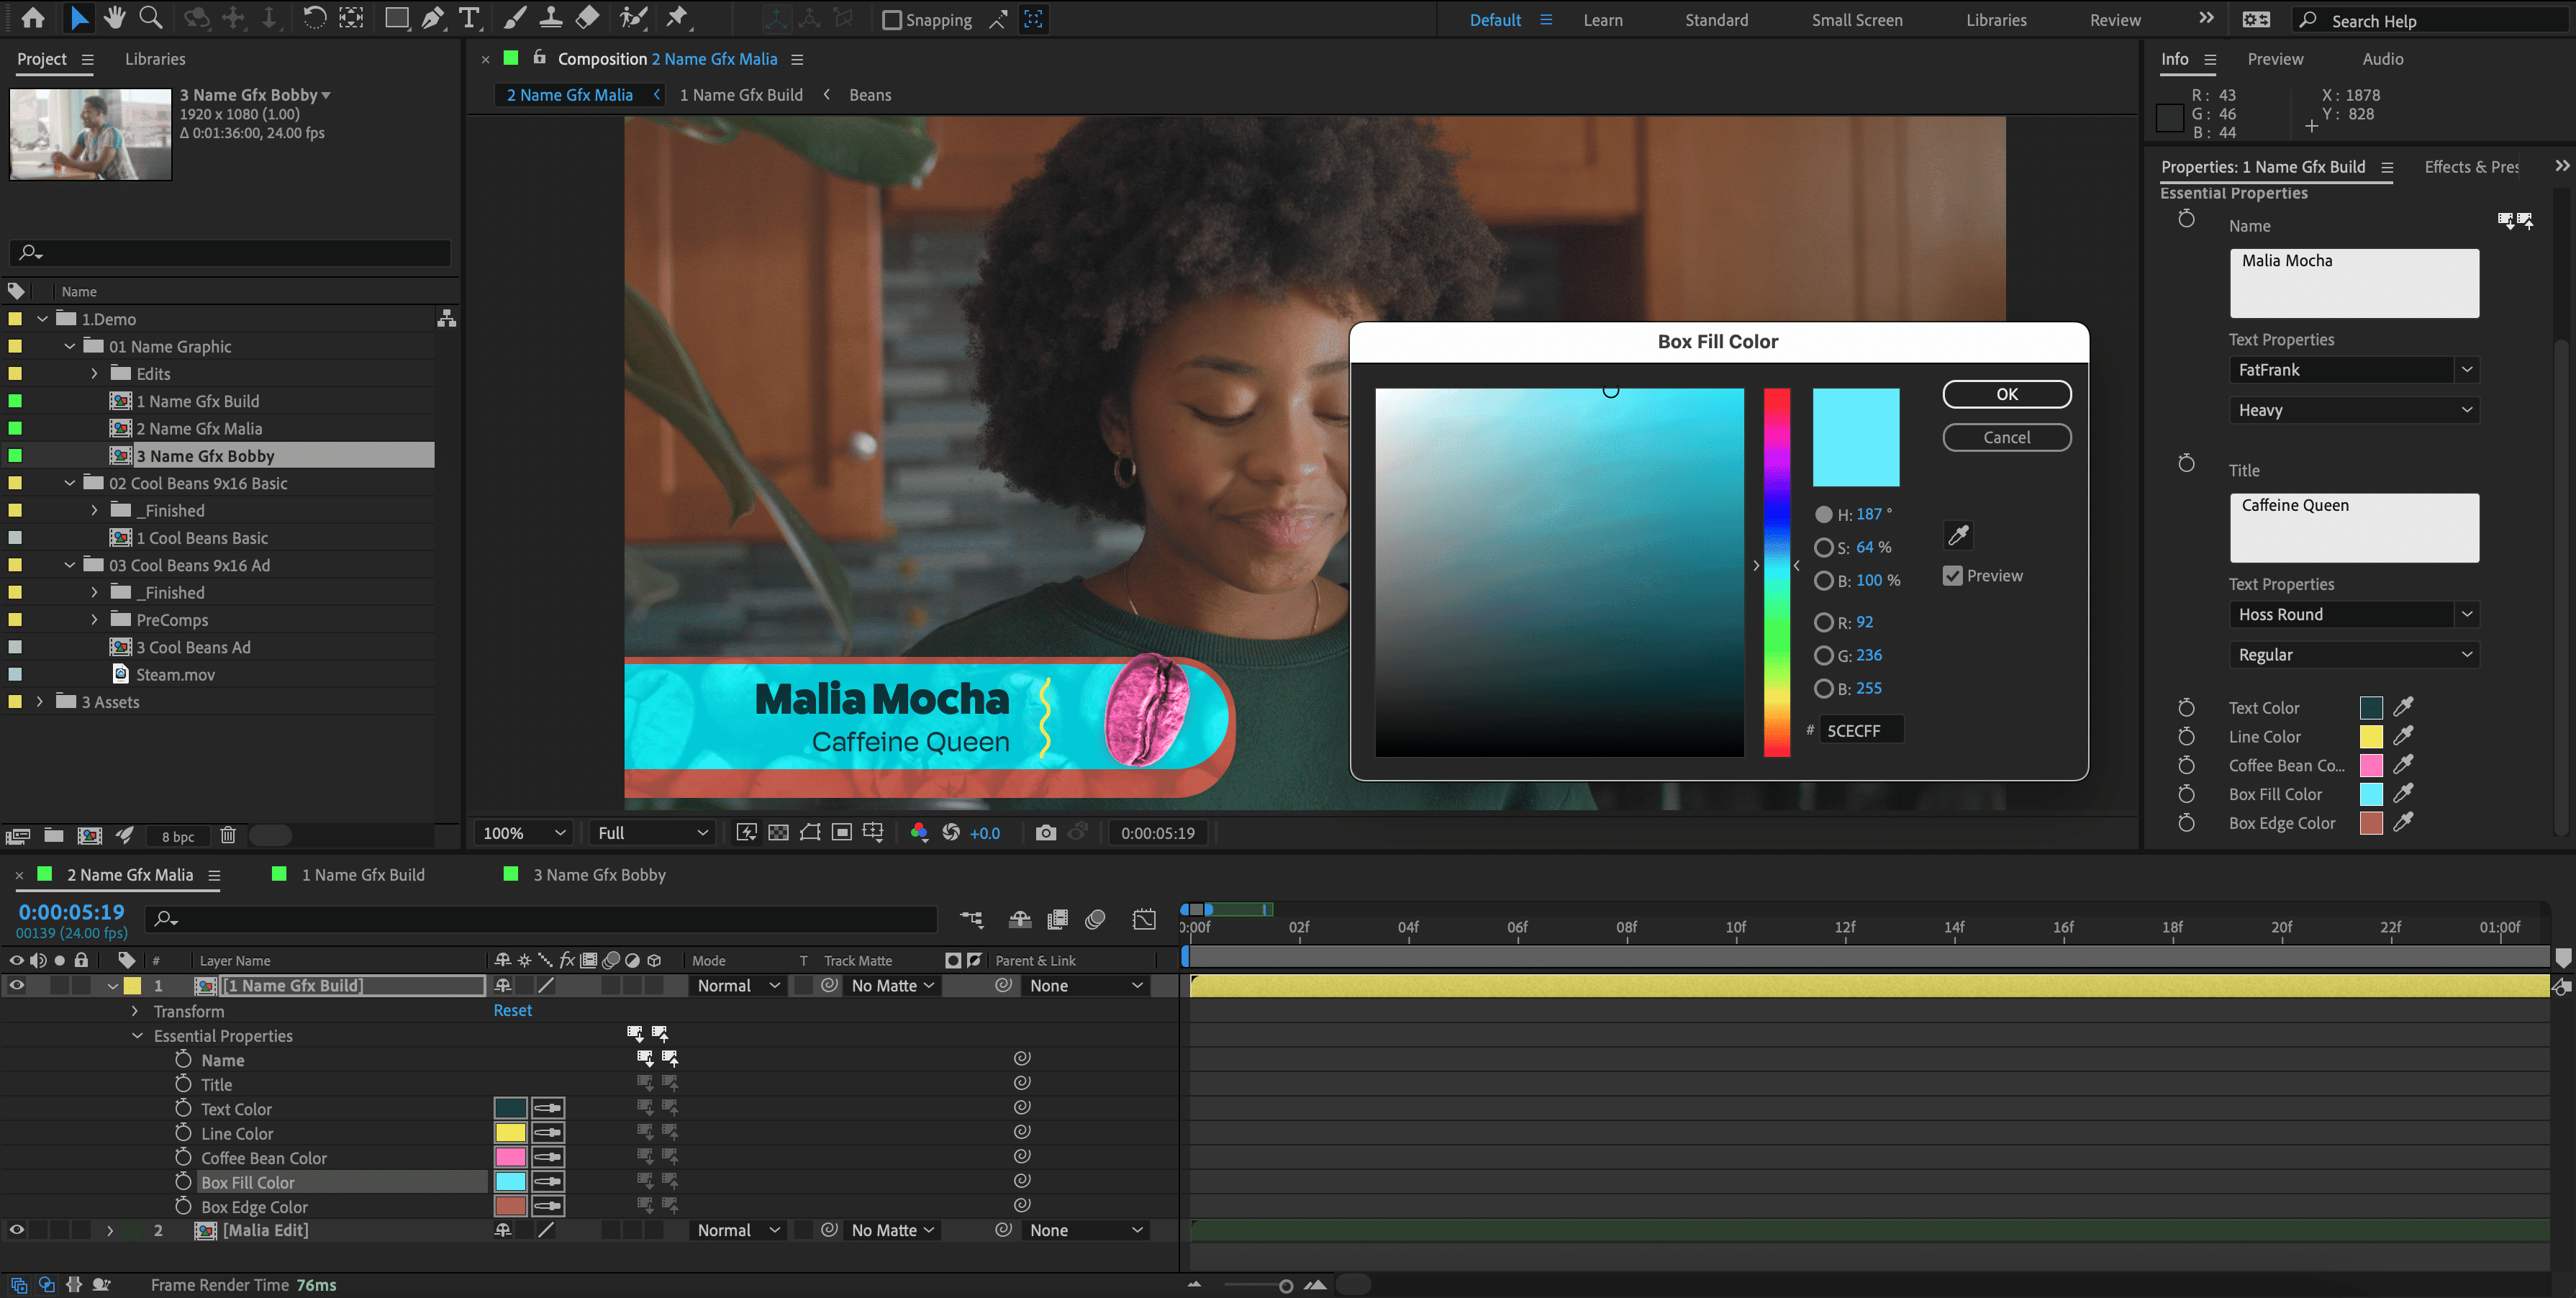Select the Pen tool
2576x1298 pixels.
432,17
